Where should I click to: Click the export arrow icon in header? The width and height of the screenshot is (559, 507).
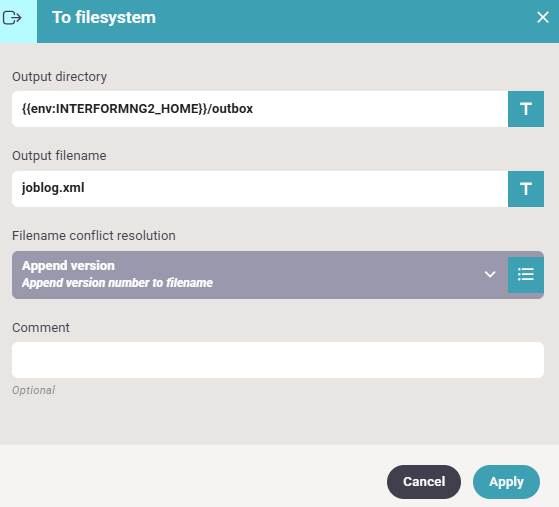[x=12, y=18]
